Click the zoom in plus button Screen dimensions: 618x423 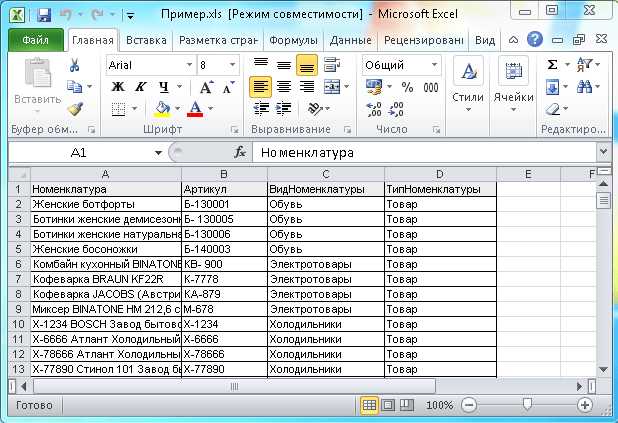tap(585, 405)
